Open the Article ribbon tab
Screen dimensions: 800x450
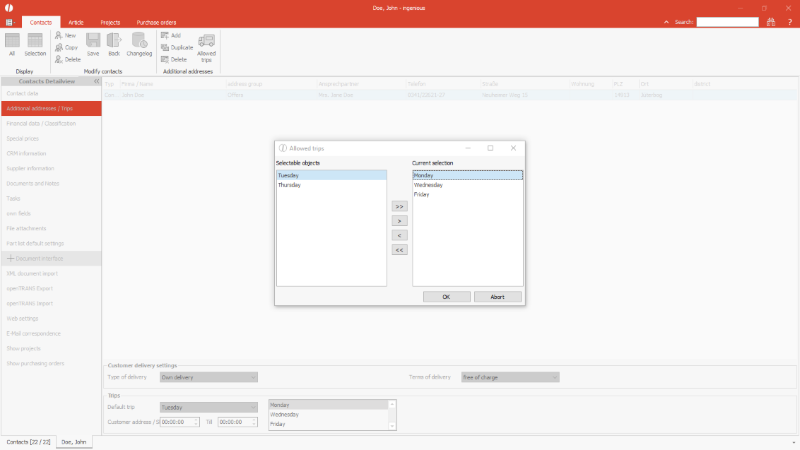coord(78,21)
